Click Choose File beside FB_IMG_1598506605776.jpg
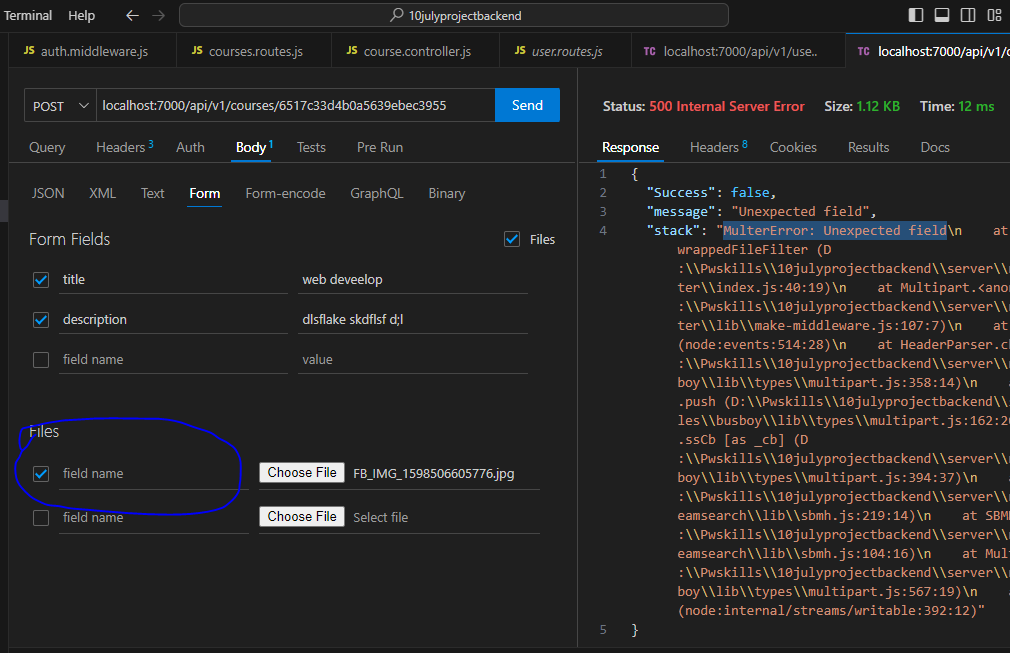The height and width of the screenshot is (653, 1010). (x=302, y=473)
